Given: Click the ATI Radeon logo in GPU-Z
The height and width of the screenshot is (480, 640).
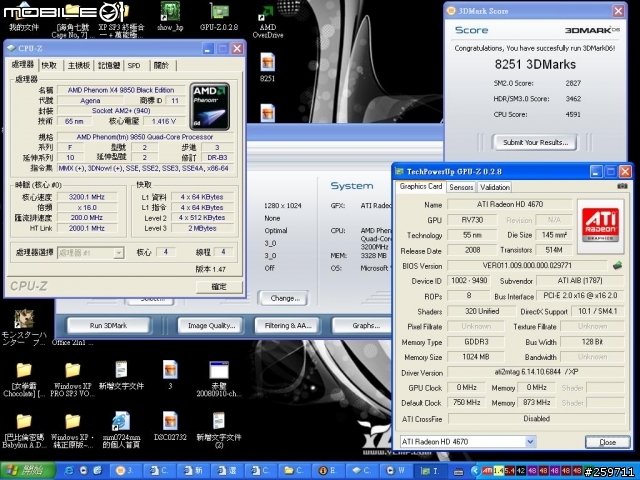Looking at the screenshot, I should point(600,226).
